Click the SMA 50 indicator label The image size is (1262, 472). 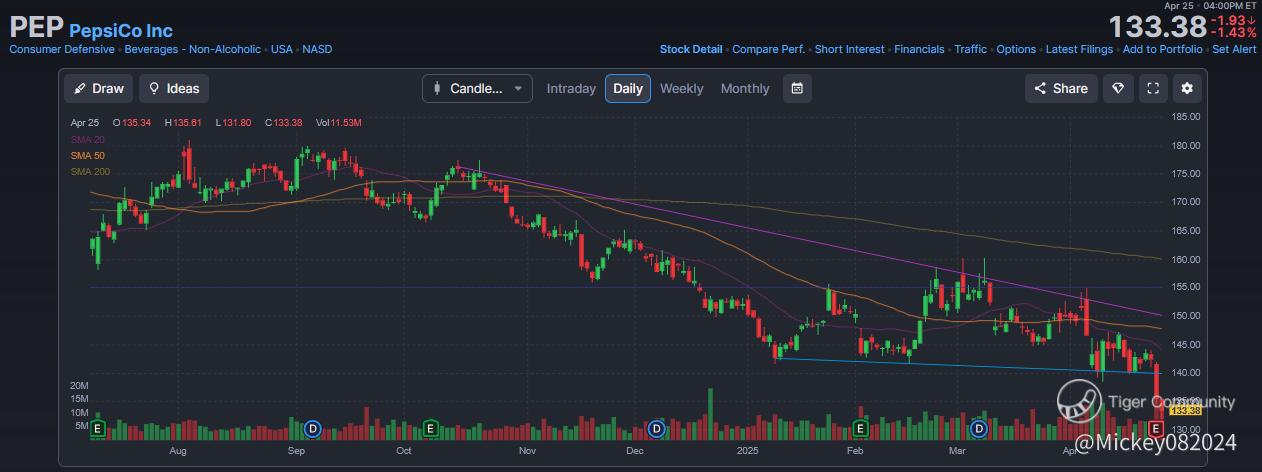click(87, 156)
